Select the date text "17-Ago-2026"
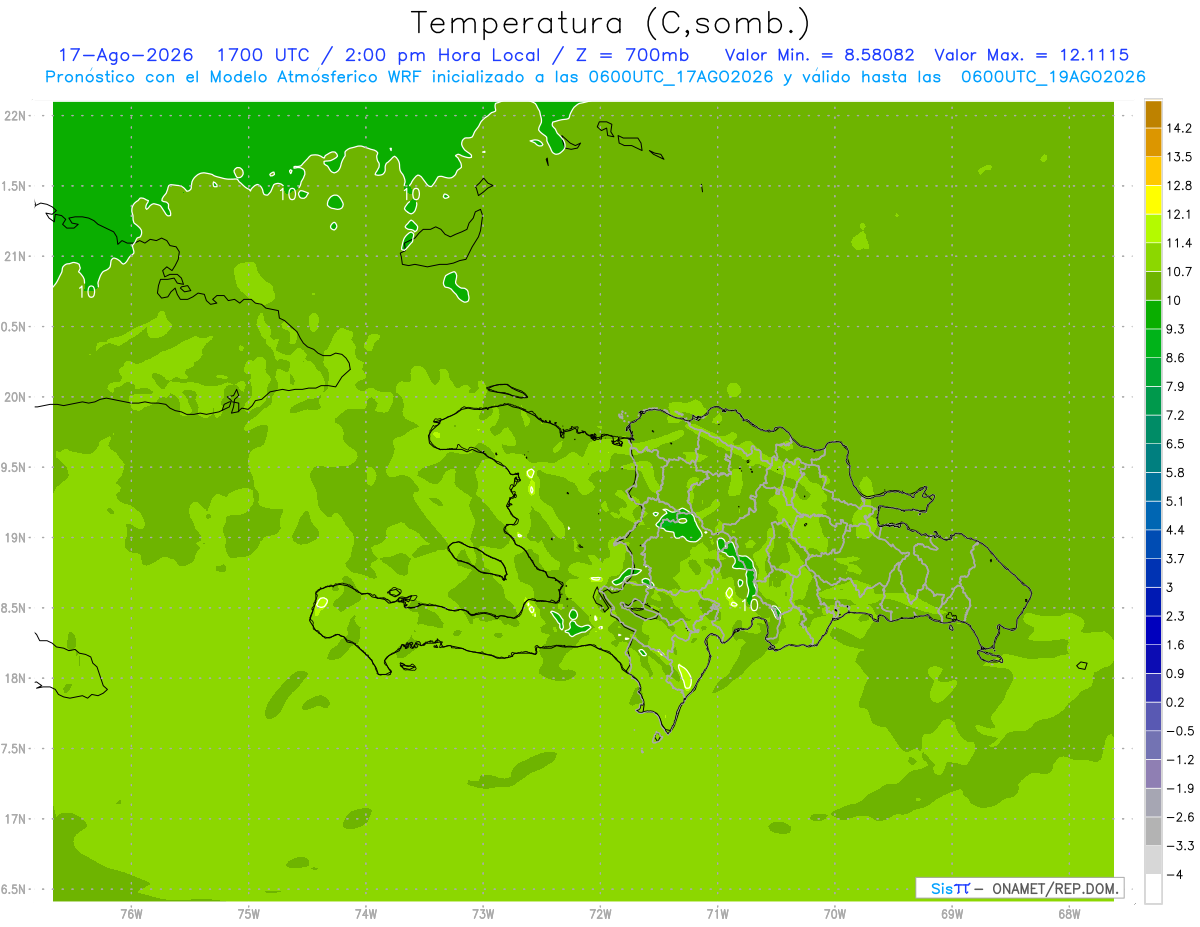The height and width of the screenshot is (927, 1200). (126, 55)
